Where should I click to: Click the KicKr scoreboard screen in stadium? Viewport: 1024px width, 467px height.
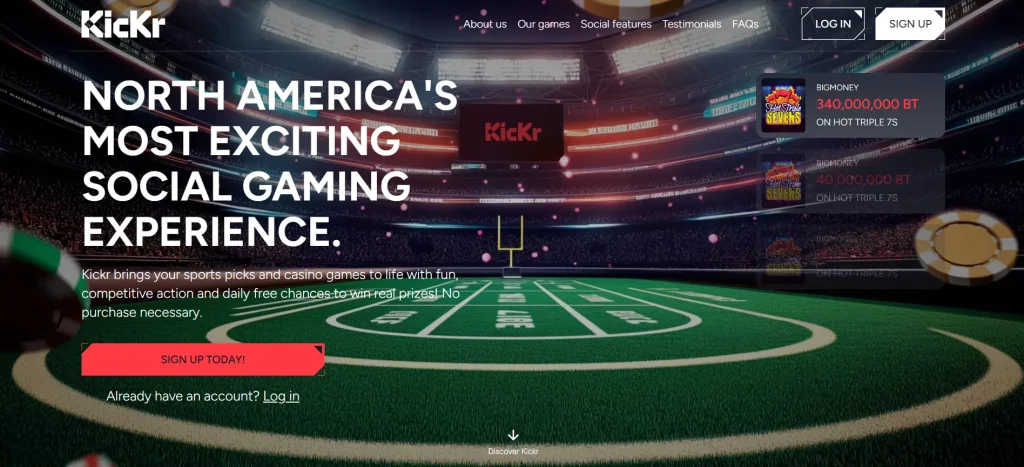(511, 132)
